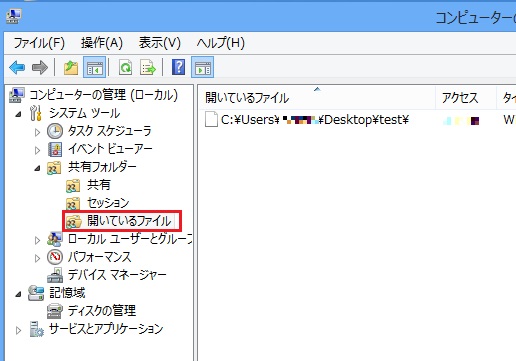Collapse the システム ツール node

[18, 114]
